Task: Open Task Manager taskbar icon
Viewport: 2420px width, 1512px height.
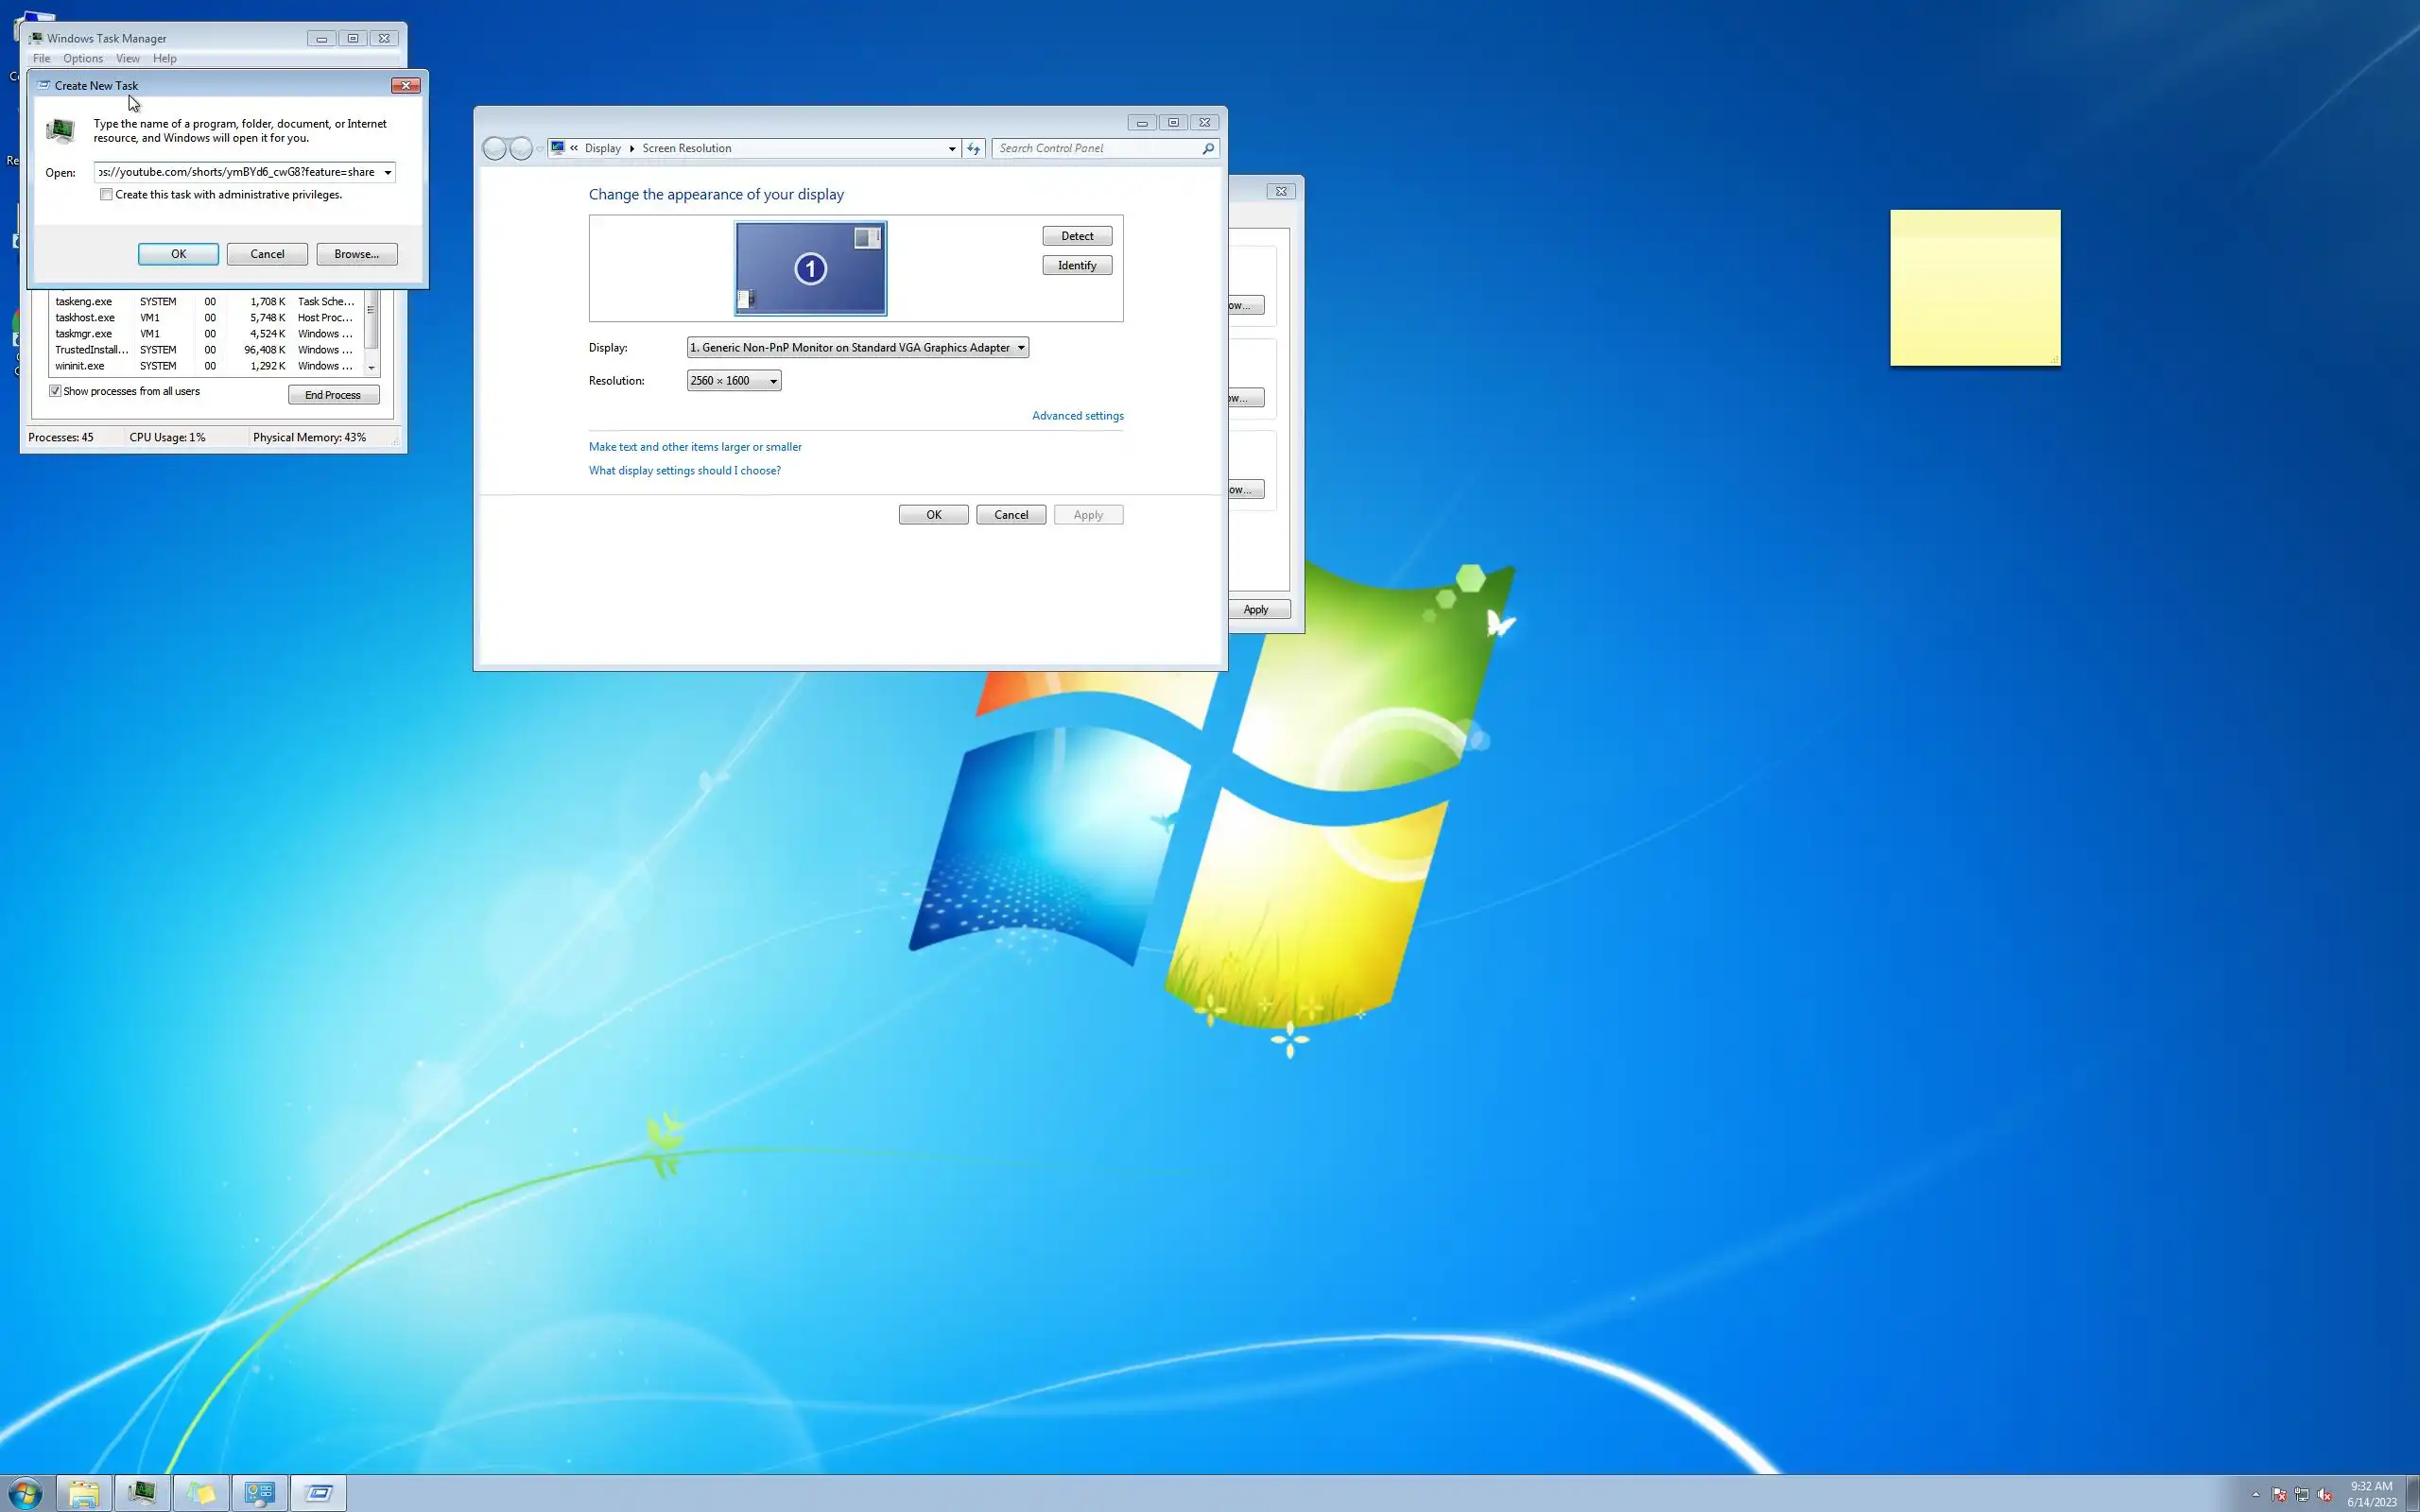Action: pos(142,1493)
